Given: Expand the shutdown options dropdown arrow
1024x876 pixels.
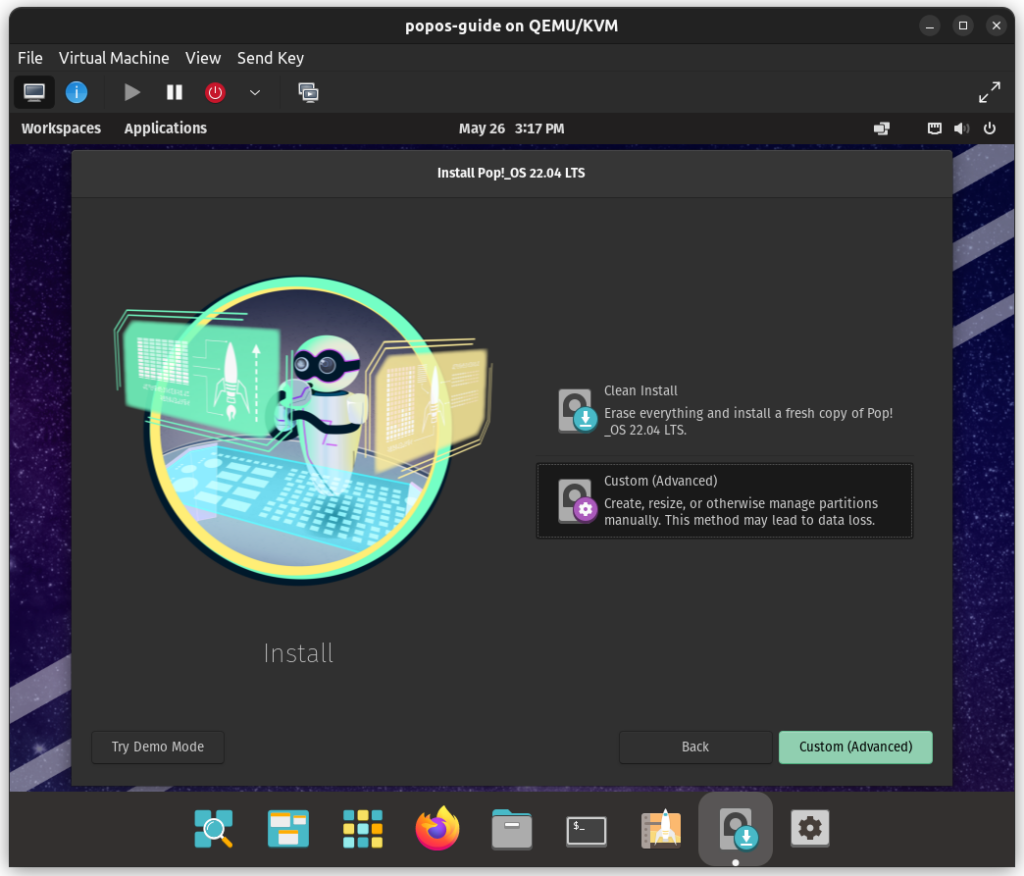Looking at the screenshot, I should pos(255,92).
